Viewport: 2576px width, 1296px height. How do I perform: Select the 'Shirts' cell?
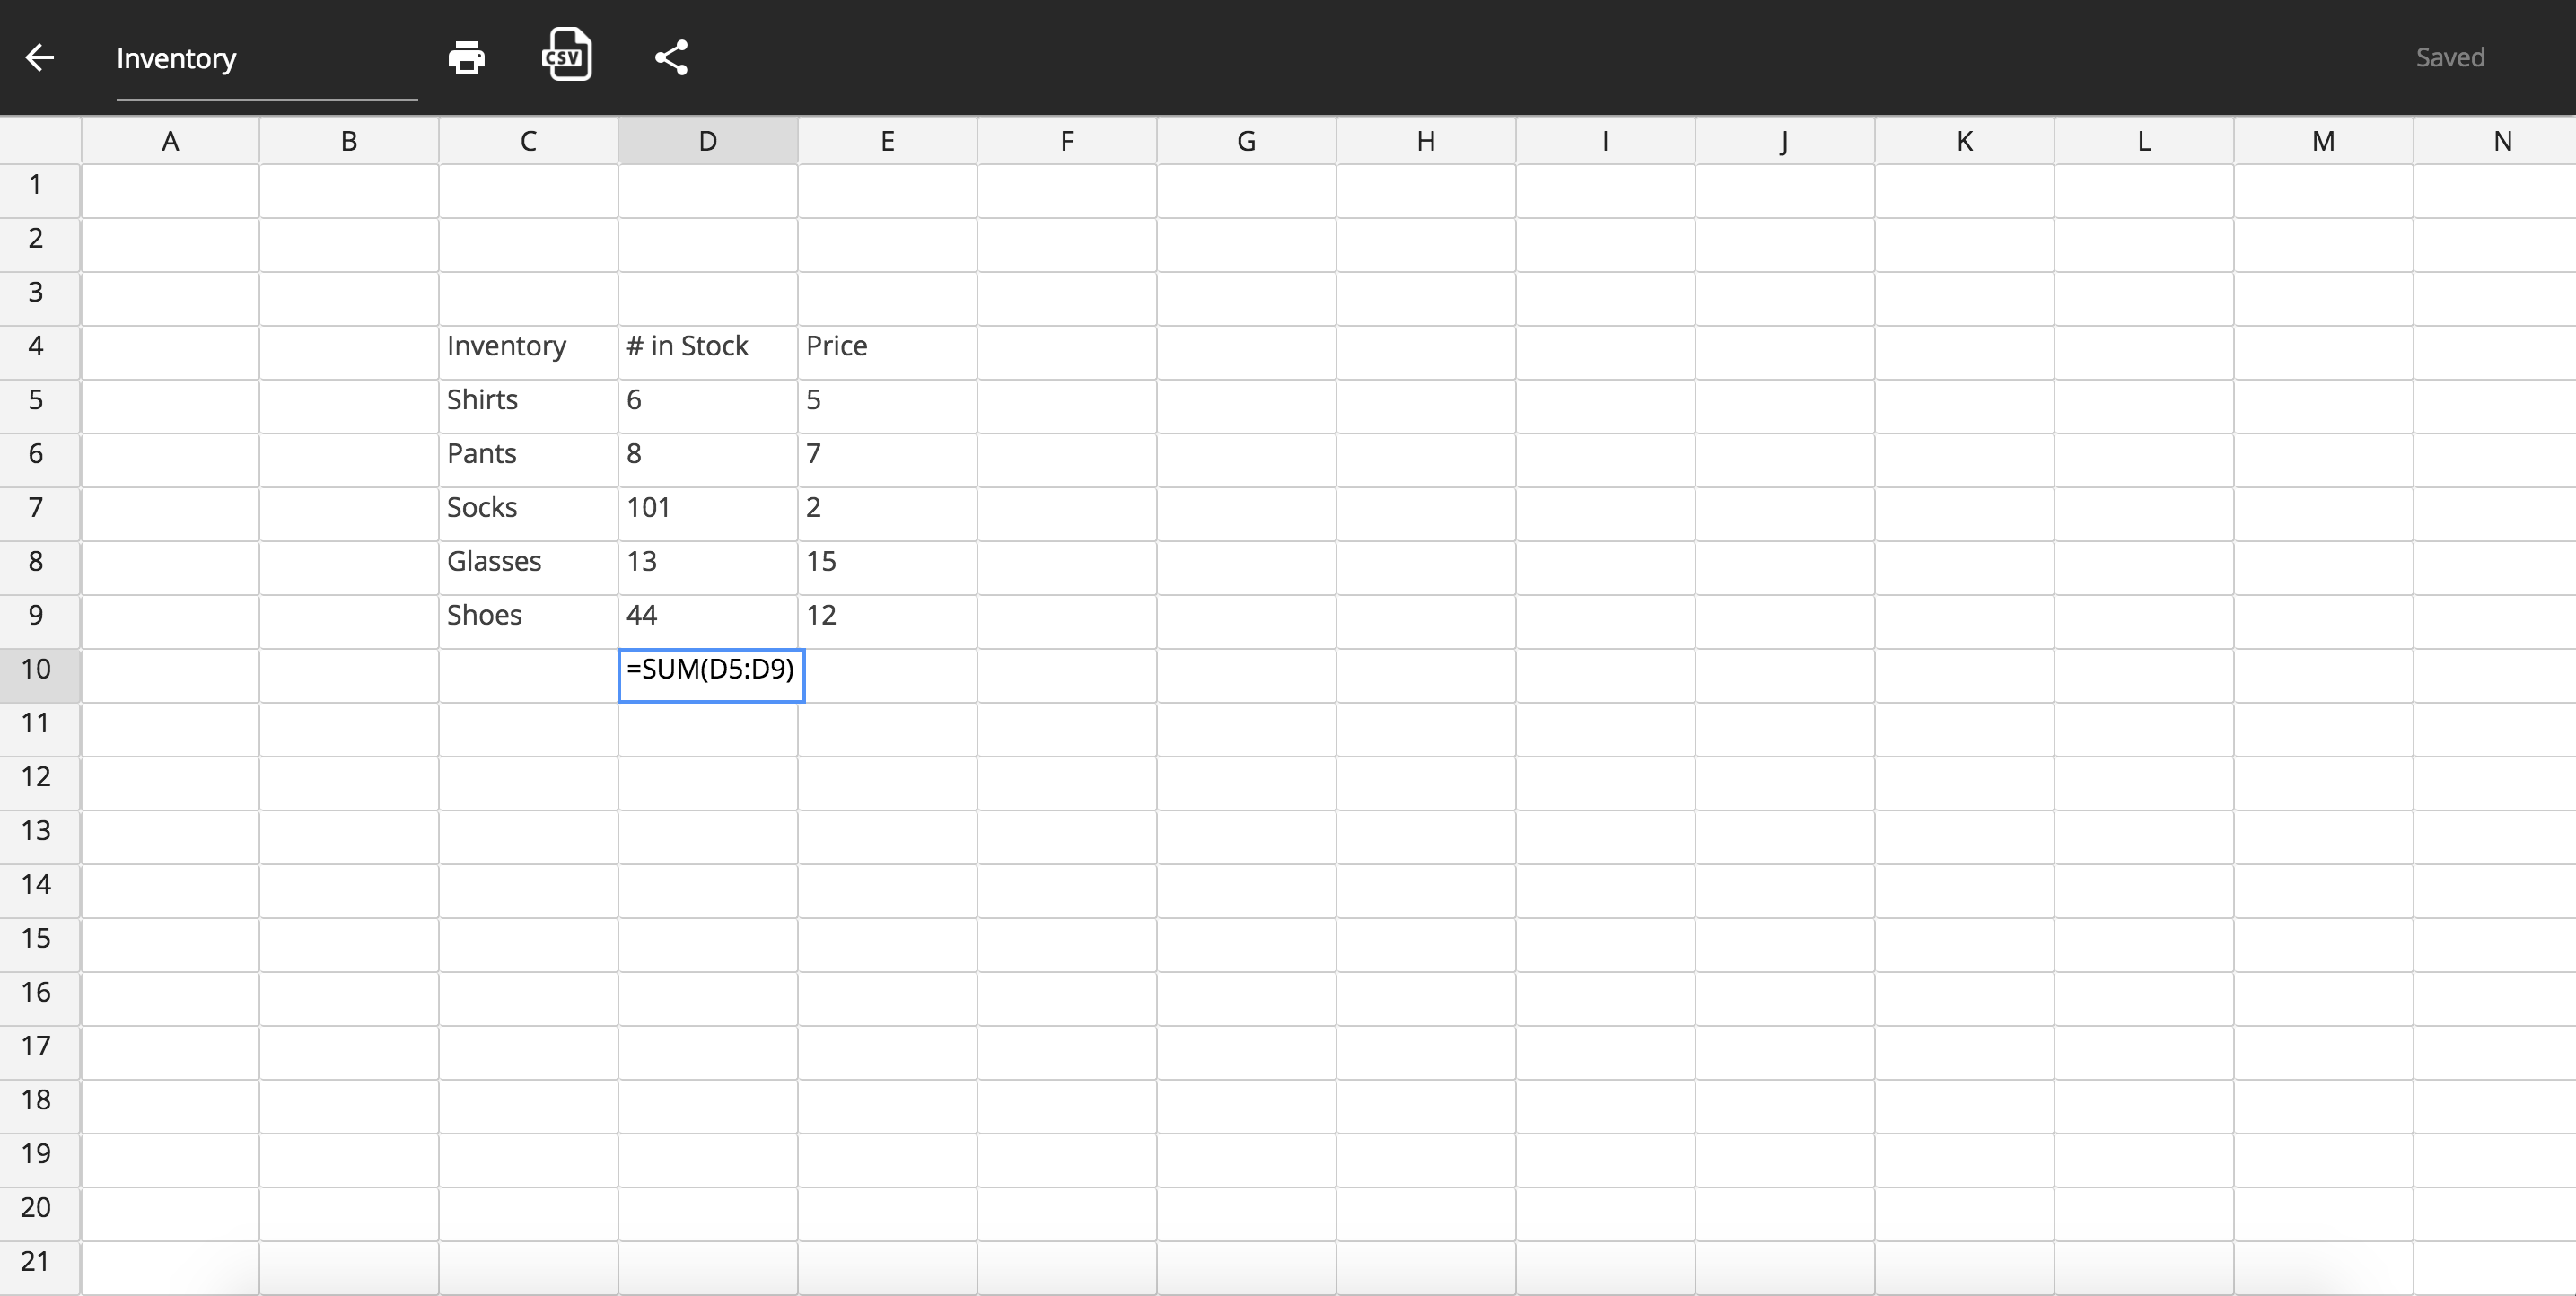pyautogui.click(x=528, y=406)
